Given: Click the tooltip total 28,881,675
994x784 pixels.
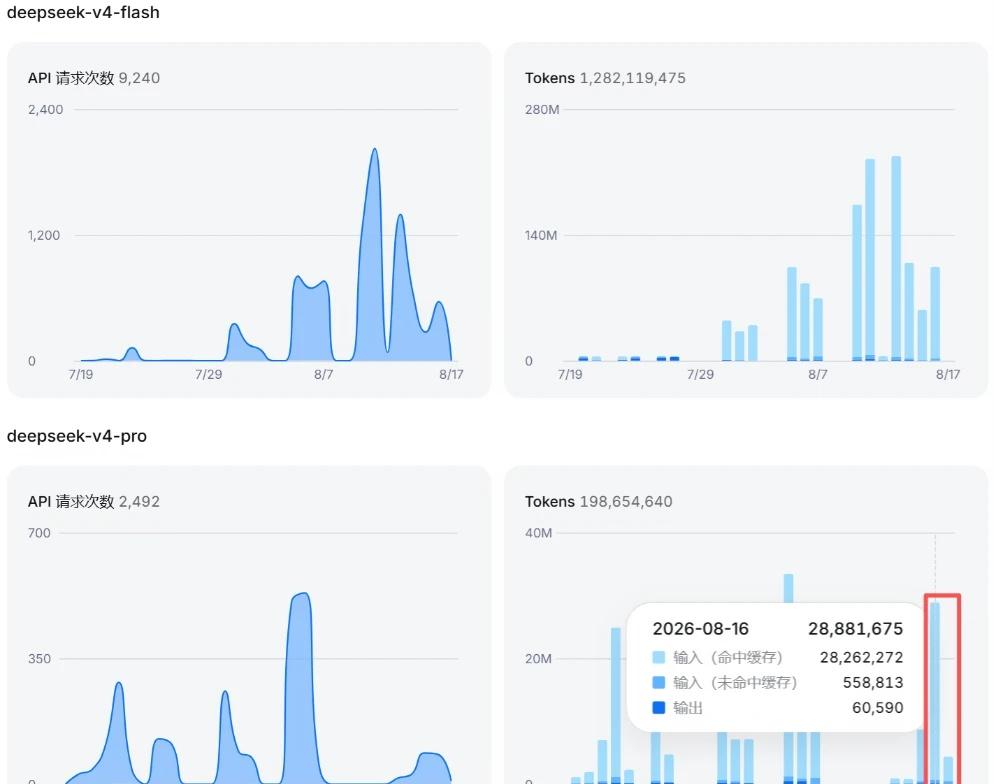Looking at the screenshot, I should [x=855, y=629].
